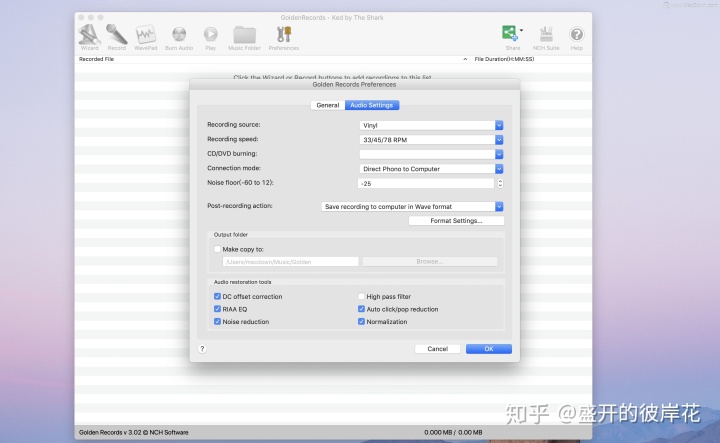This screenshot has width=720, height=443.
Task: Enable the High pass filter checkbox
Action: (361, 297)
